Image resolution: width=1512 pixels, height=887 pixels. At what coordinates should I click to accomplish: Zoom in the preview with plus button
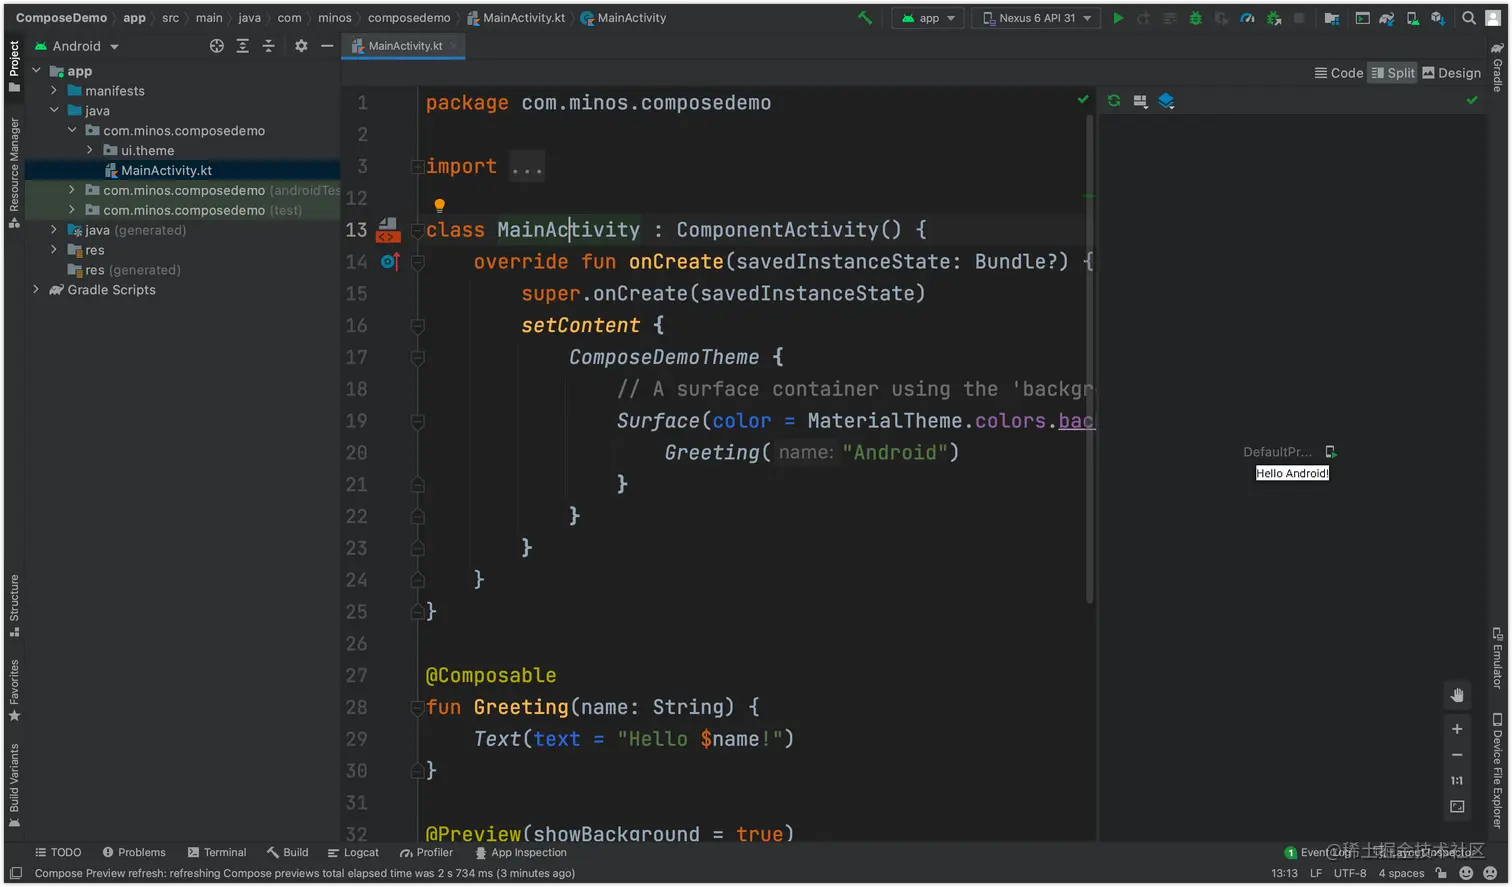tap(1457, 729)
